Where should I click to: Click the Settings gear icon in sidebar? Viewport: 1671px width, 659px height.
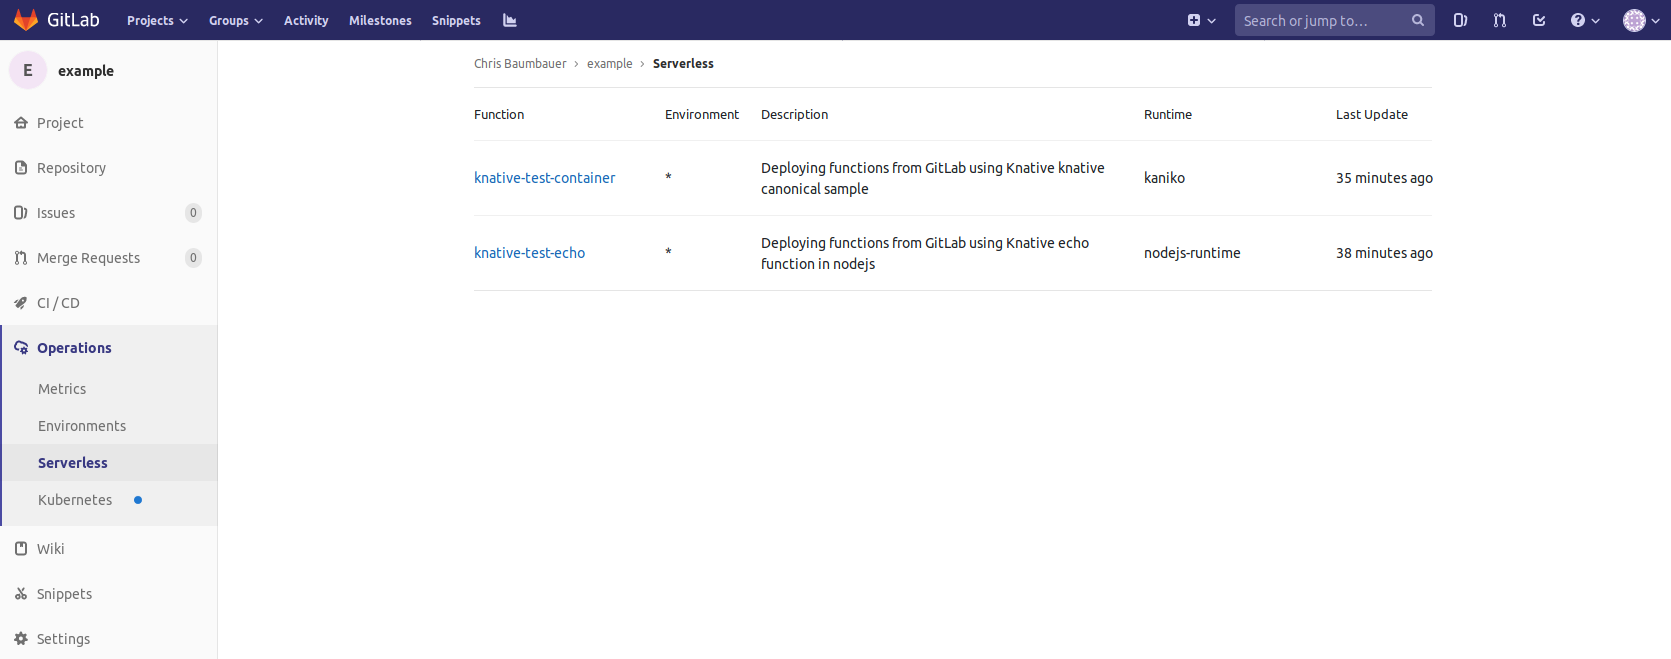click(x=21, y=639)
